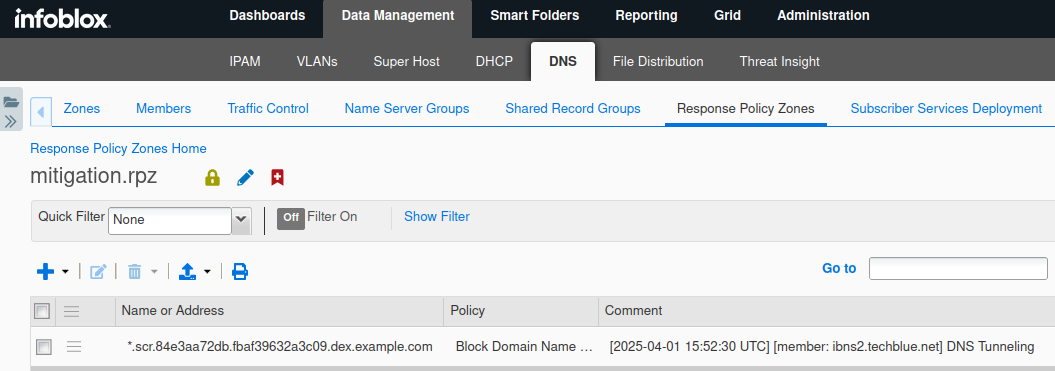Expand the arrow next to the export icon
Viewport: 1055px width, 371px height.
pos(207,272)
